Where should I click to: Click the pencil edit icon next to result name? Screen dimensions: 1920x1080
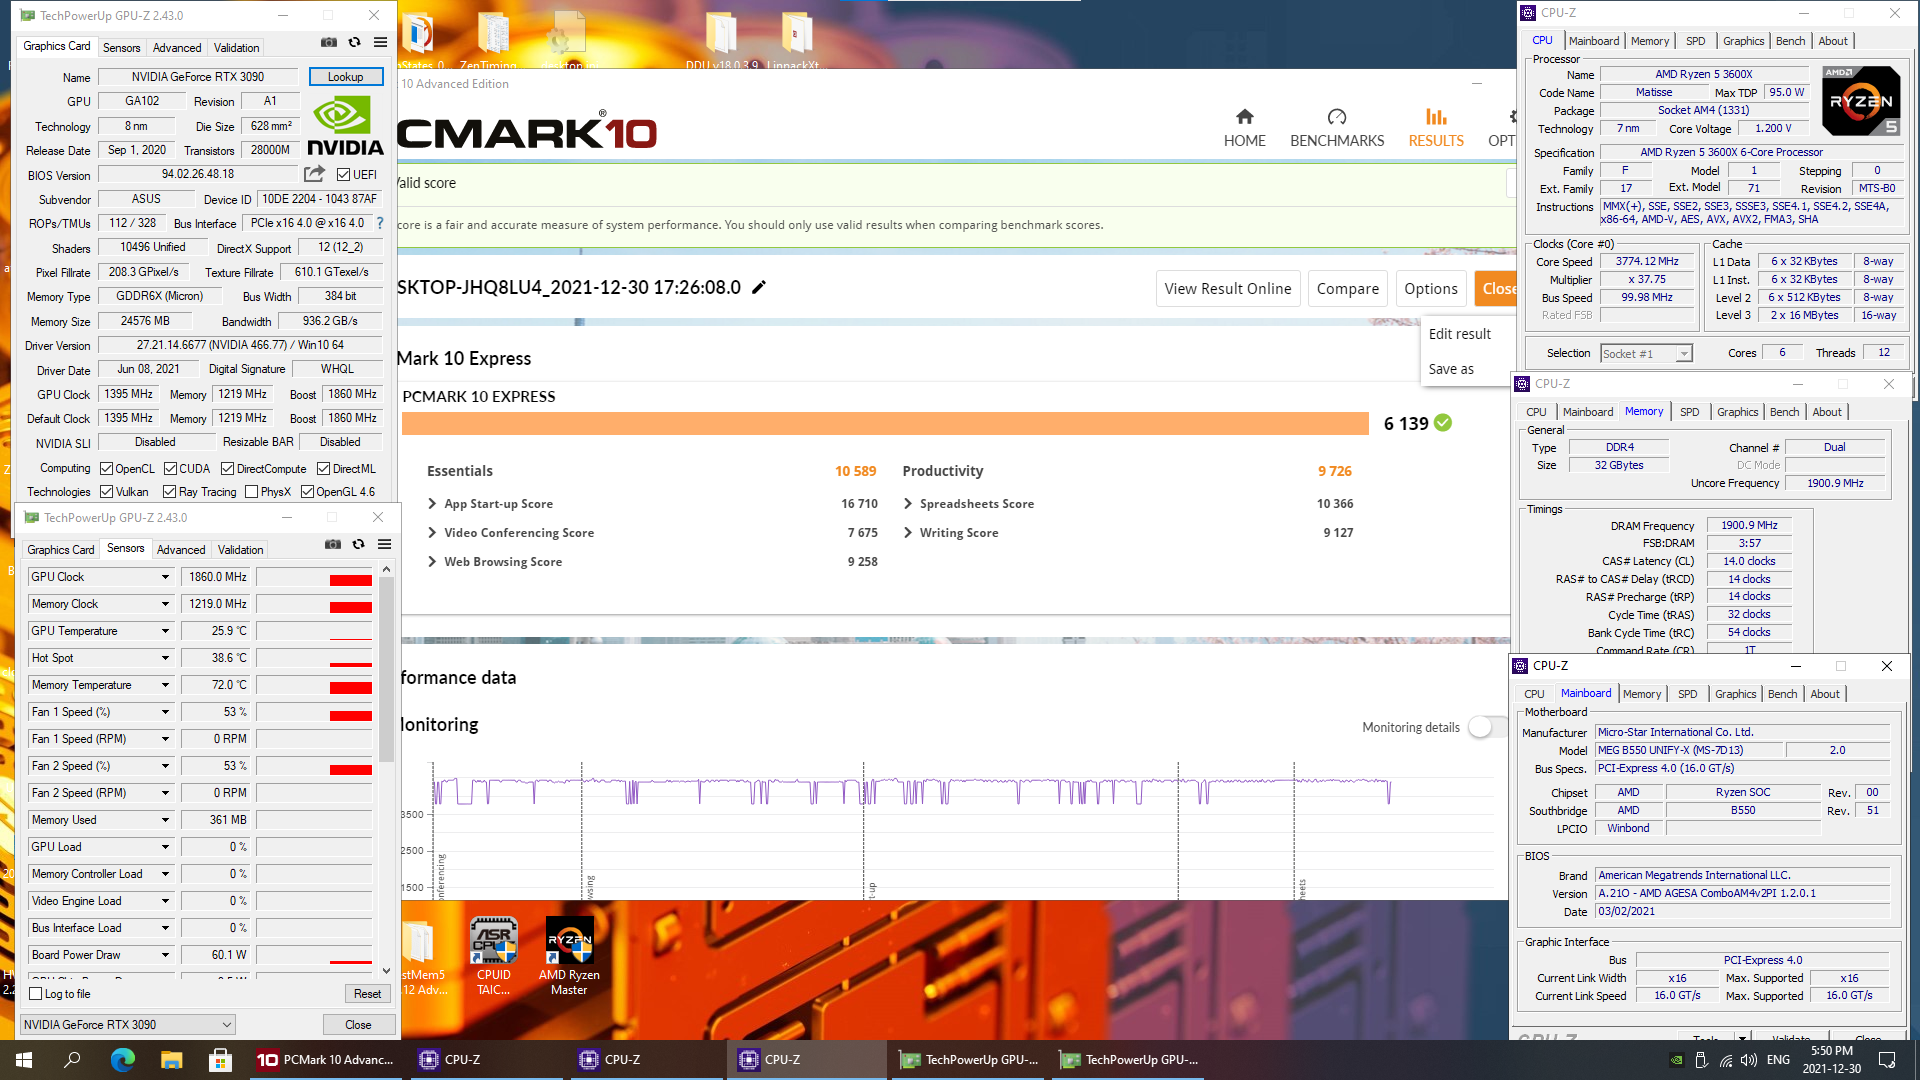759,288
